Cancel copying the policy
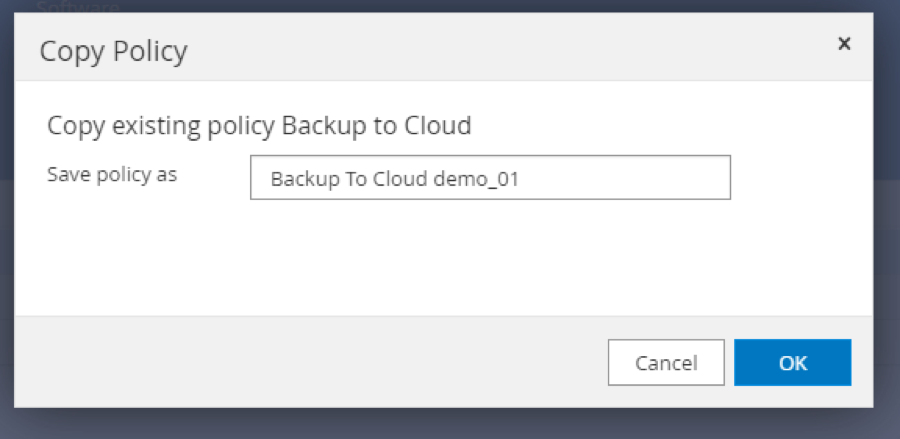Viewport: 900px width, 439px height. click(x=666, y=362)
